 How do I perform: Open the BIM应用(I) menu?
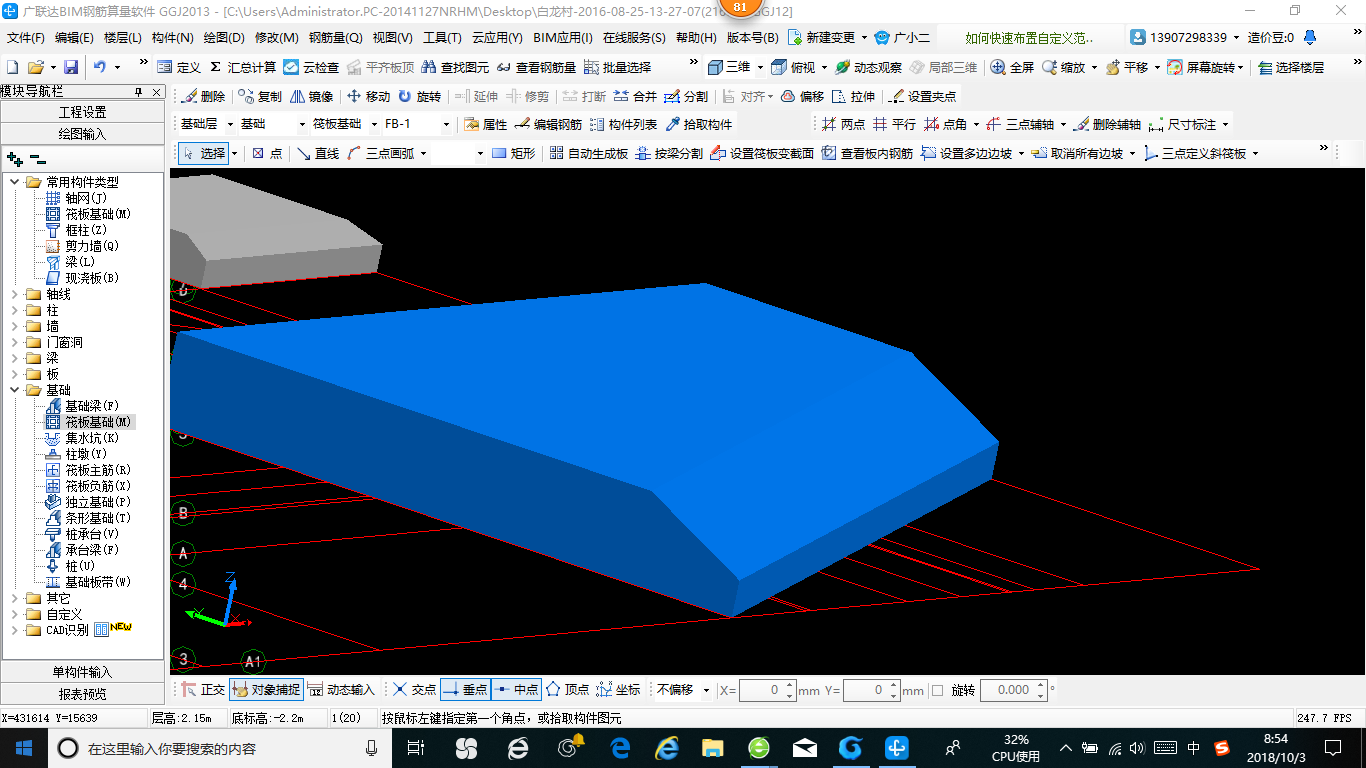tap(563, 38)
